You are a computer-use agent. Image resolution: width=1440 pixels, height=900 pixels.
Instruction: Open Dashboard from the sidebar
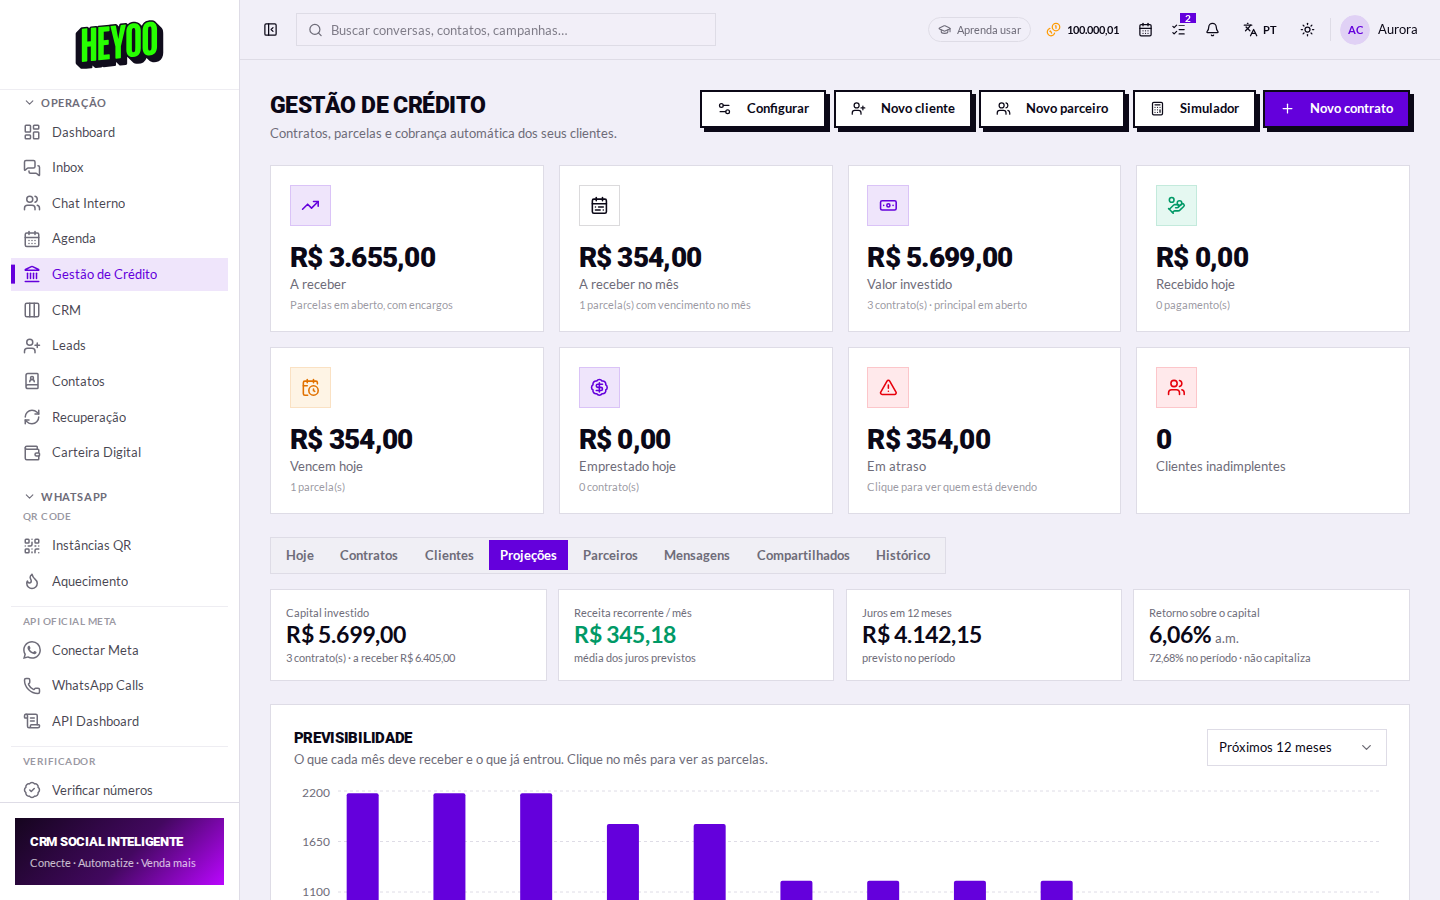(x=119, y=132)
